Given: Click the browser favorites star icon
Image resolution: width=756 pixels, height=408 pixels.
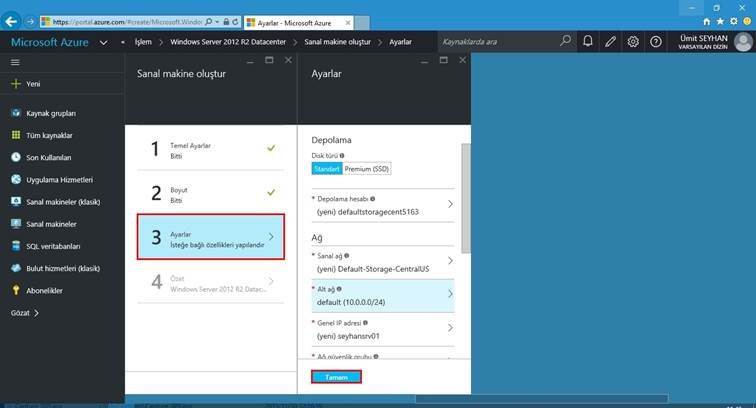Looking at the screenshot, I should coord(720,22).
